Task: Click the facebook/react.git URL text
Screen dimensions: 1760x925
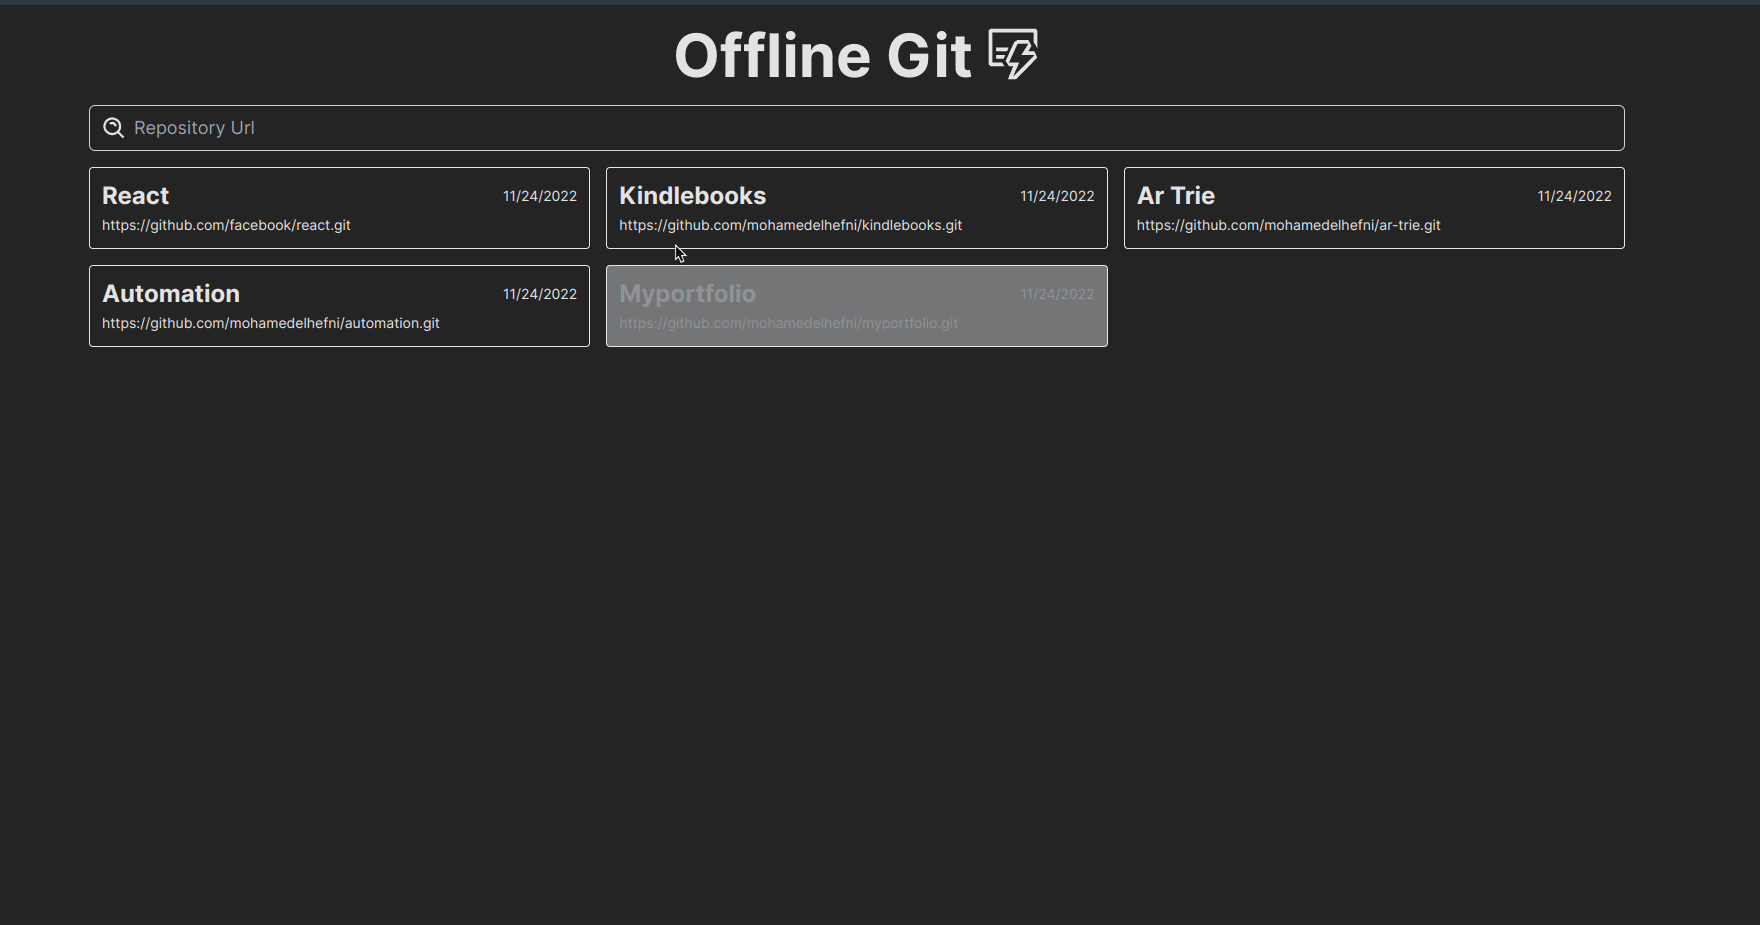Action: pyautogui.click(x=226, y=225)
